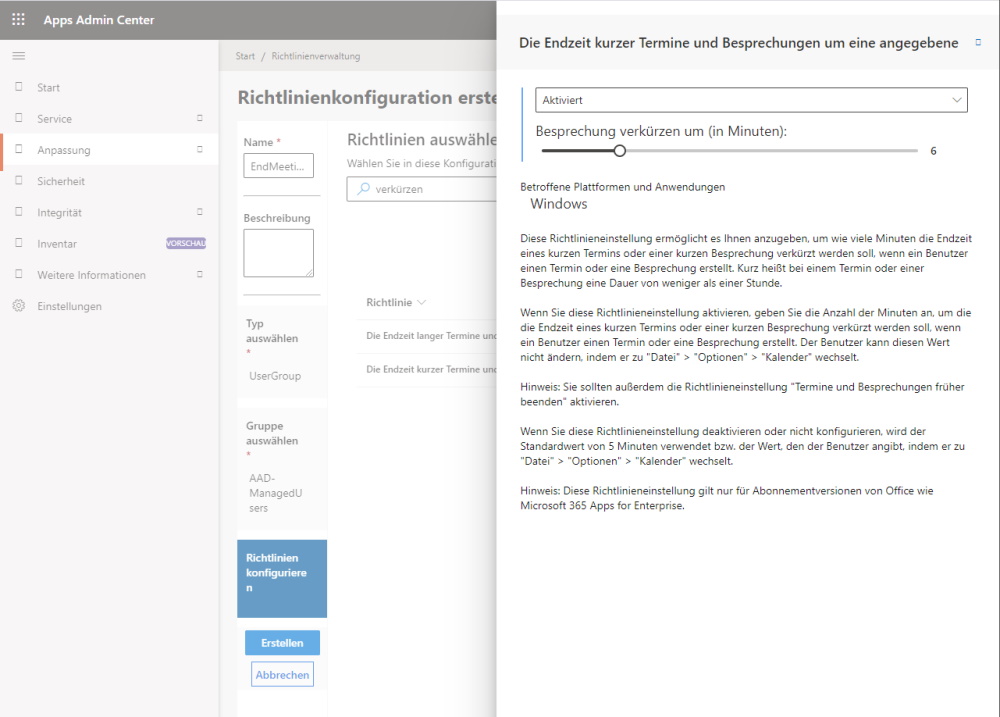Click the UserGroup type value
Image resolution: width=1000 pixels, height=717 pixels.
click(x=275, y=376)
